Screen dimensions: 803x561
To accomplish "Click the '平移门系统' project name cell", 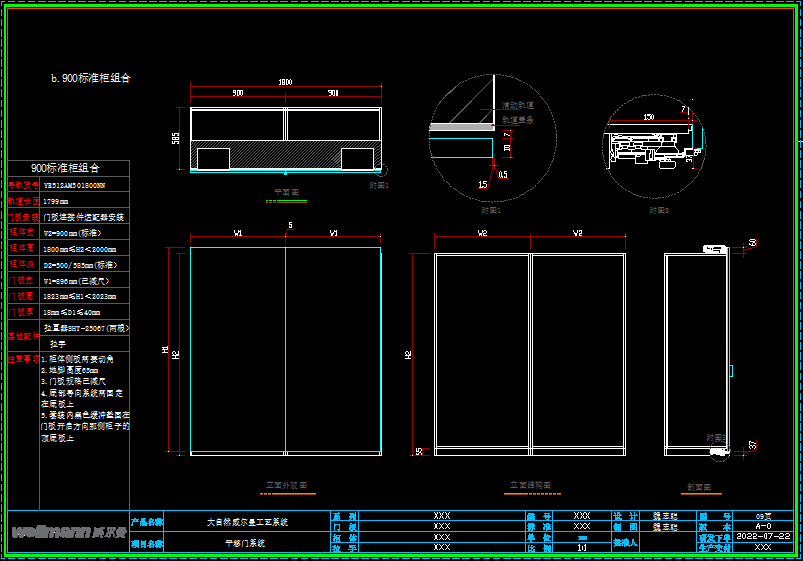I will 246,543.
